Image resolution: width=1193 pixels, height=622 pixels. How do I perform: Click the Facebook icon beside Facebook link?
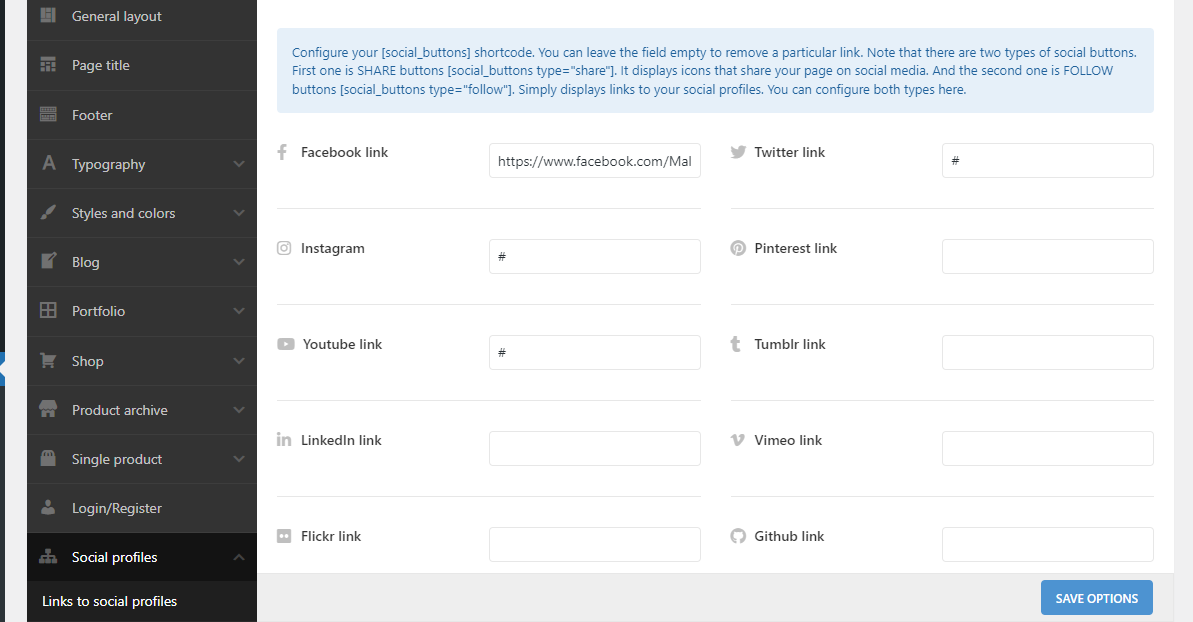282,152
